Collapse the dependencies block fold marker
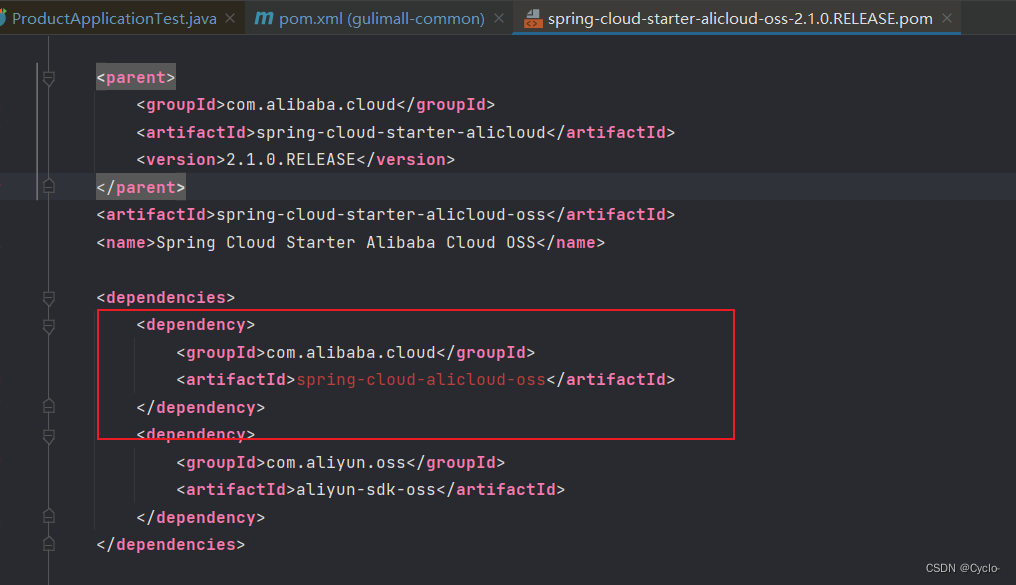 coord(47,297)
